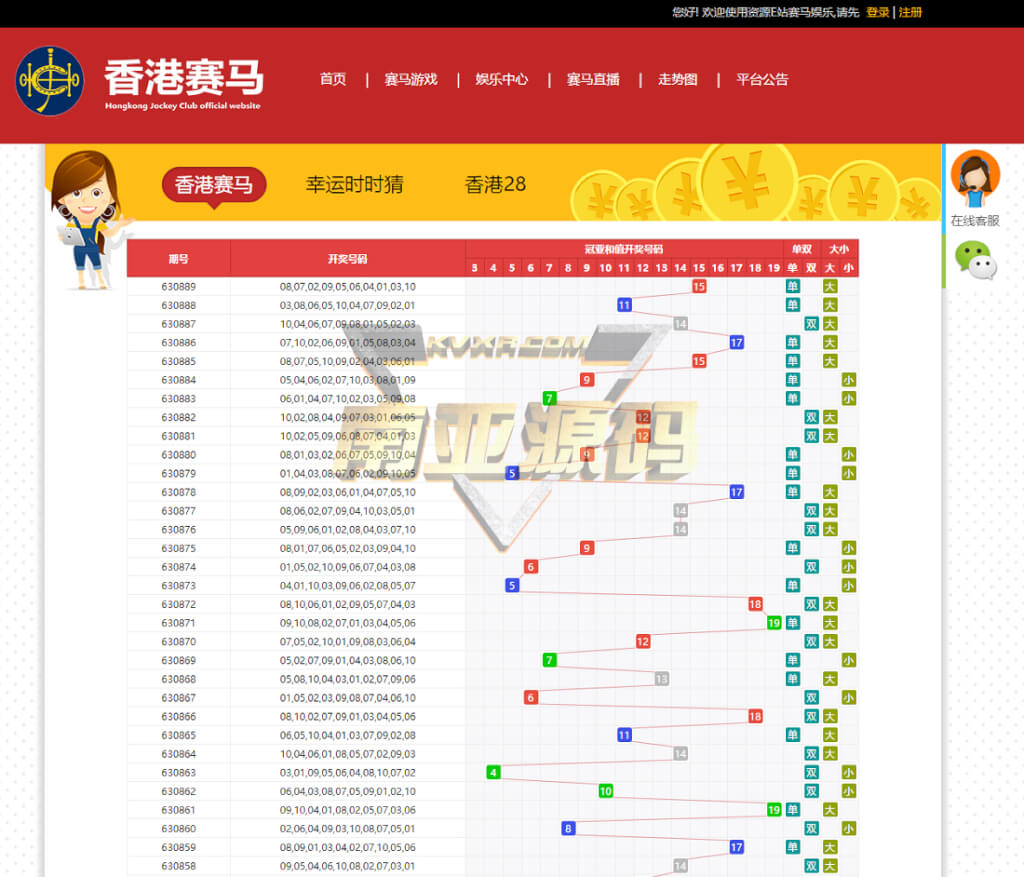Viewport: 1024px width, 877px height.
Task: Select draw numbers 02,06,04,09,03,10,08,07,05,01
Action: coord(347,829)
